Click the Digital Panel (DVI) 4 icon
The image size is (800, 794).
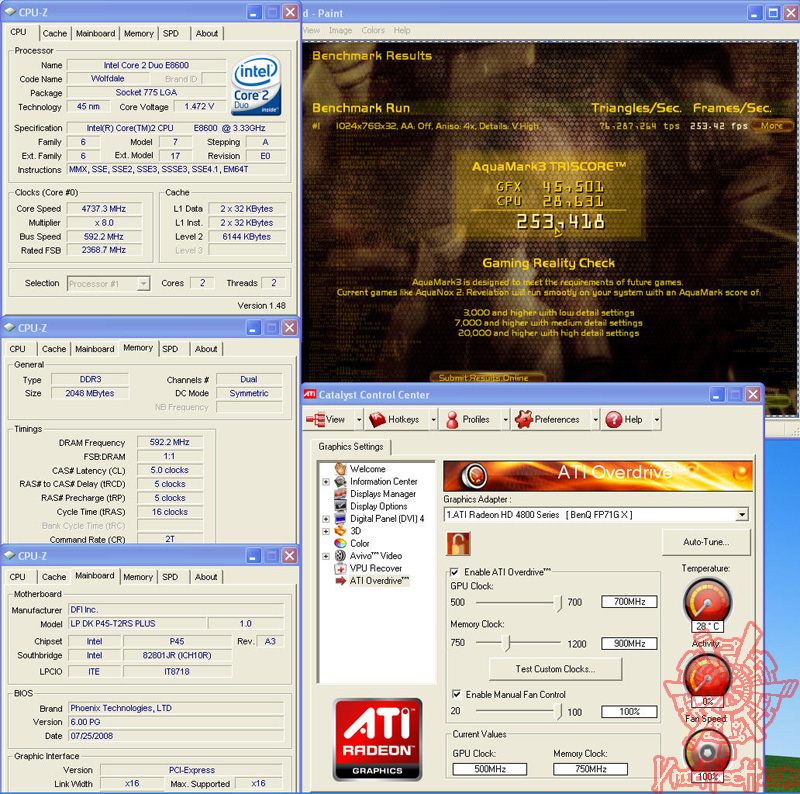pos(340,518)
